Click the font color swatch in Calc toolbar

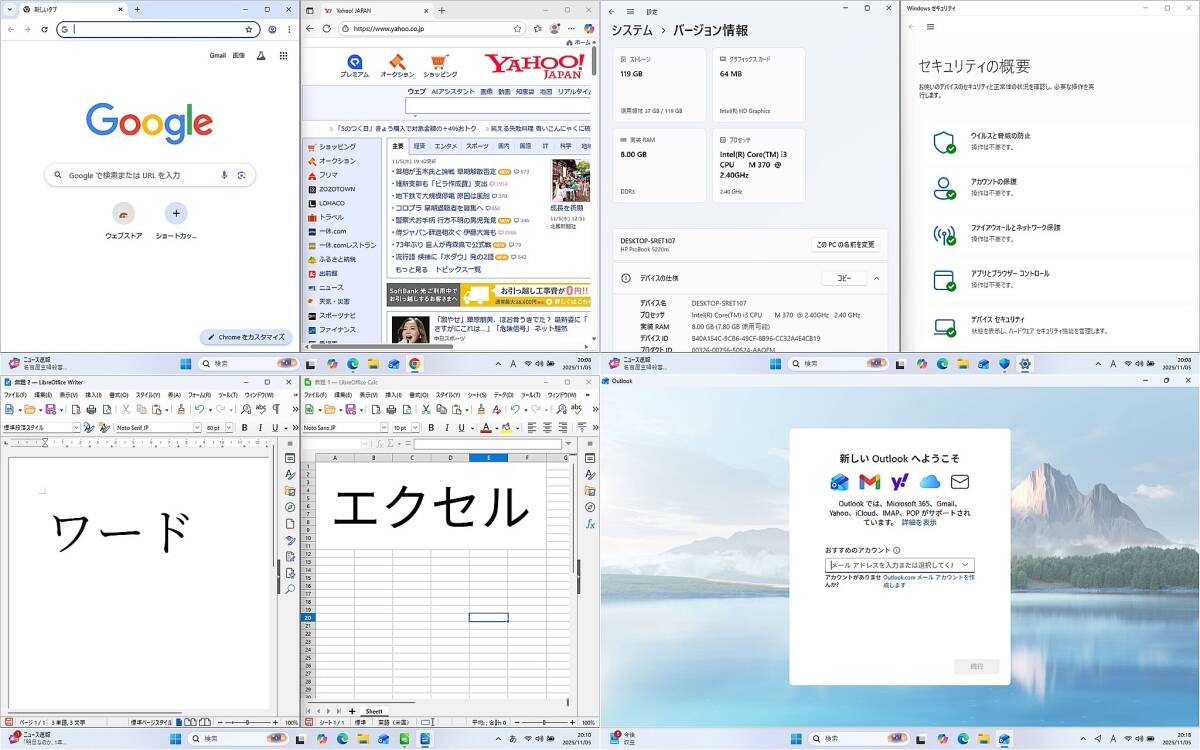484,428
